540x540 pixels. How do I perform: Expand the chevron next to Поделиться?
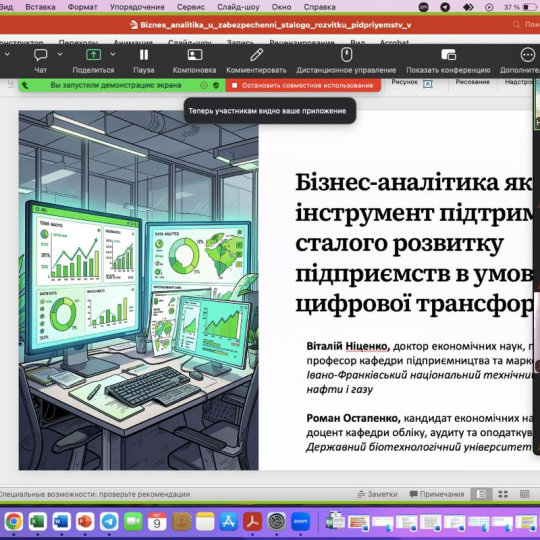(x=113, y=54)
